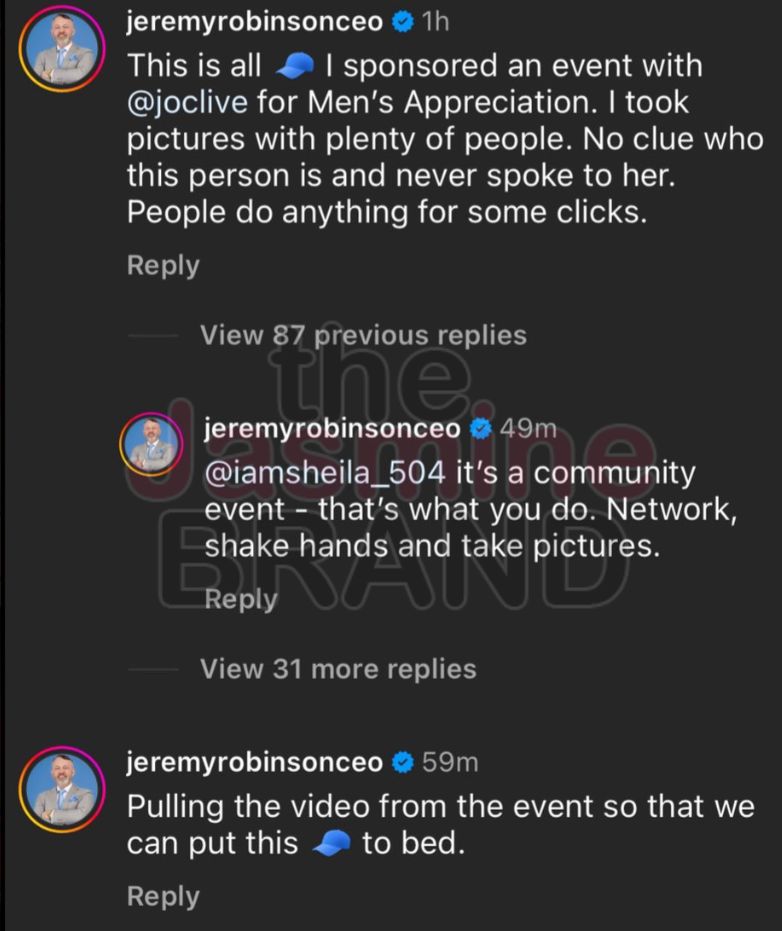Expand 'View 87 previous replies'

point(363,335)
